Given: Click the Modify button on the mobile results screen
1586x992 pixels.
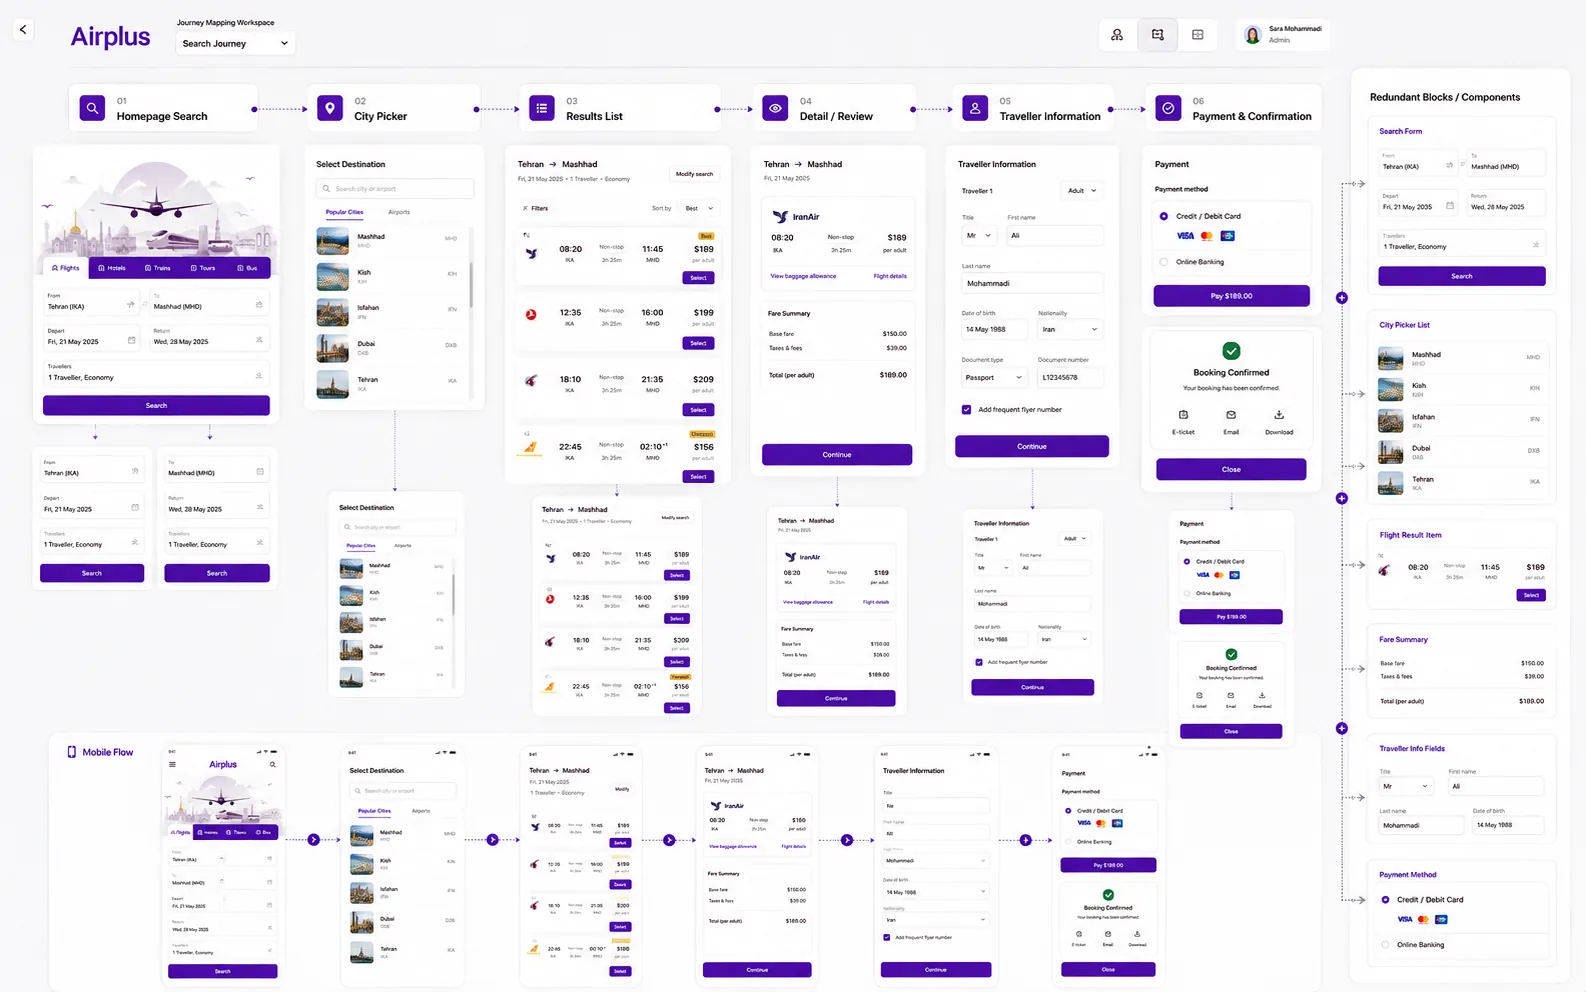Looking at the screenshot, I should 622,789.
